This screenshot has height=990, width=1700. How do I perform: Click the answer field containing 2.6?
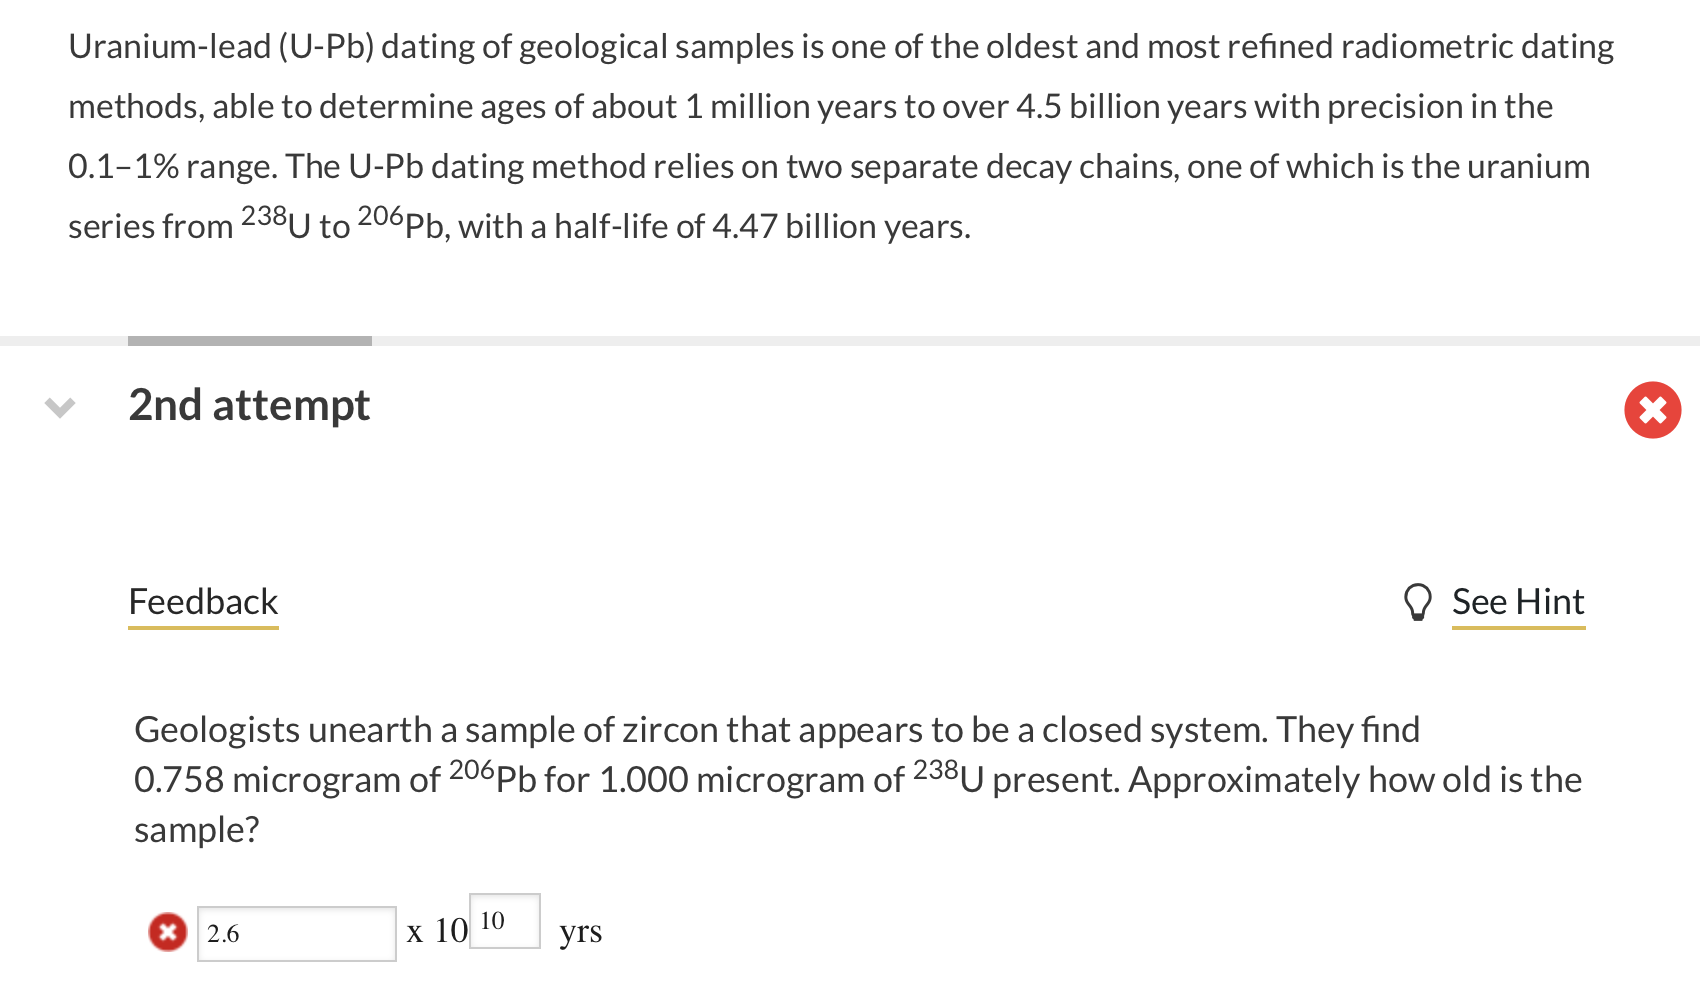pos(296,931)
